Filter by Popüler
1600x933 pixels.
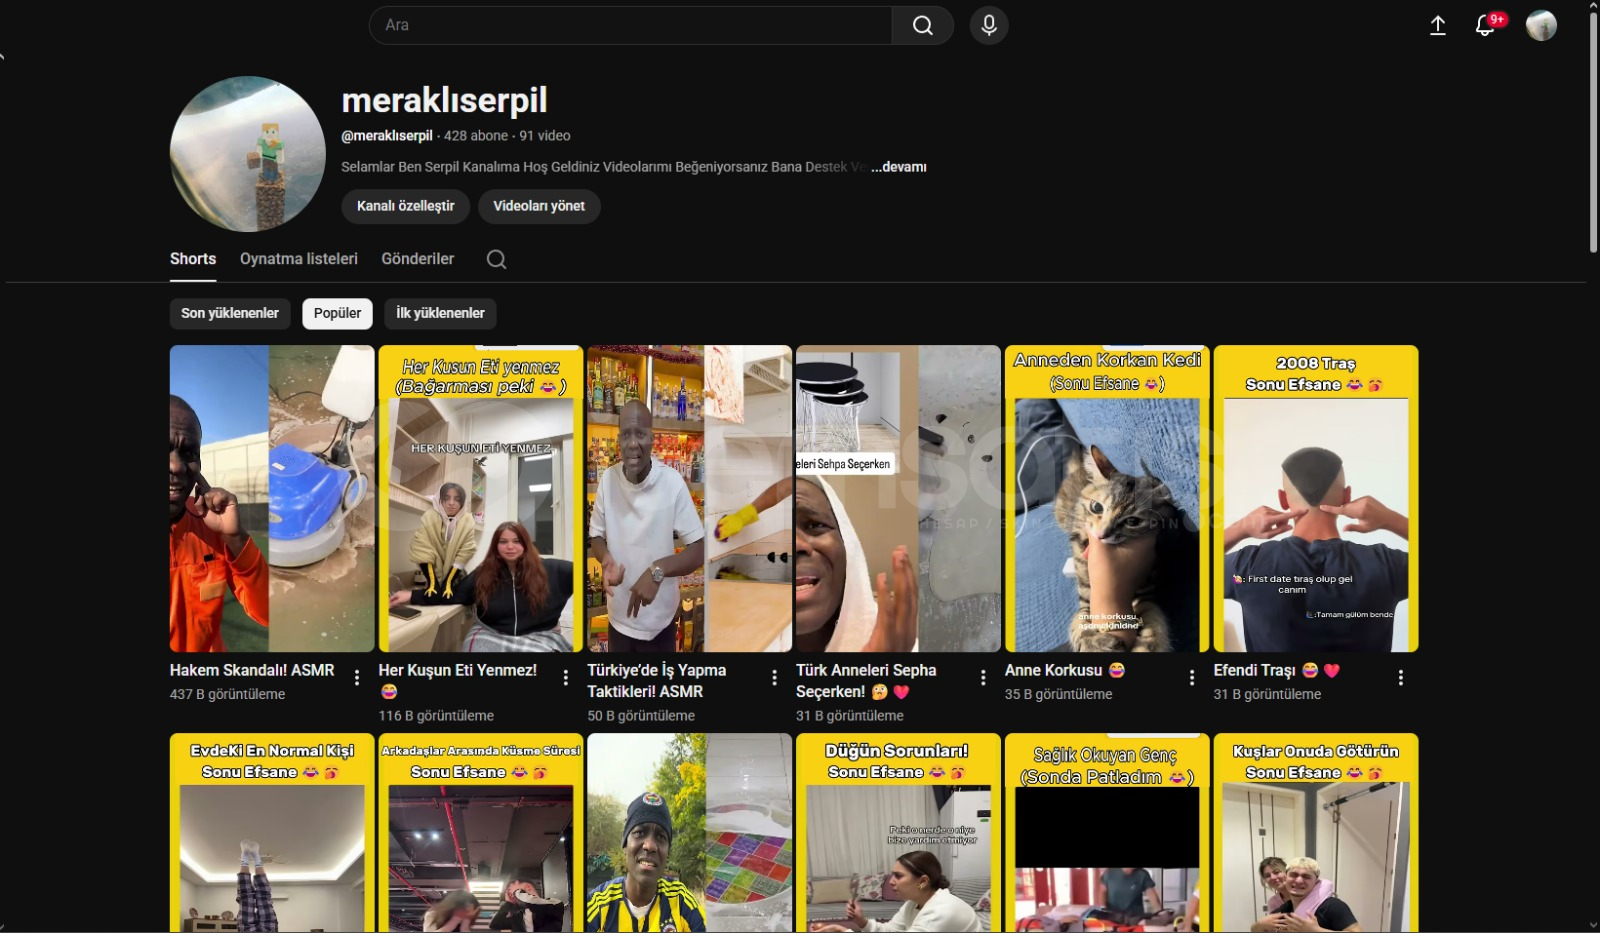(x=338, y=313)
